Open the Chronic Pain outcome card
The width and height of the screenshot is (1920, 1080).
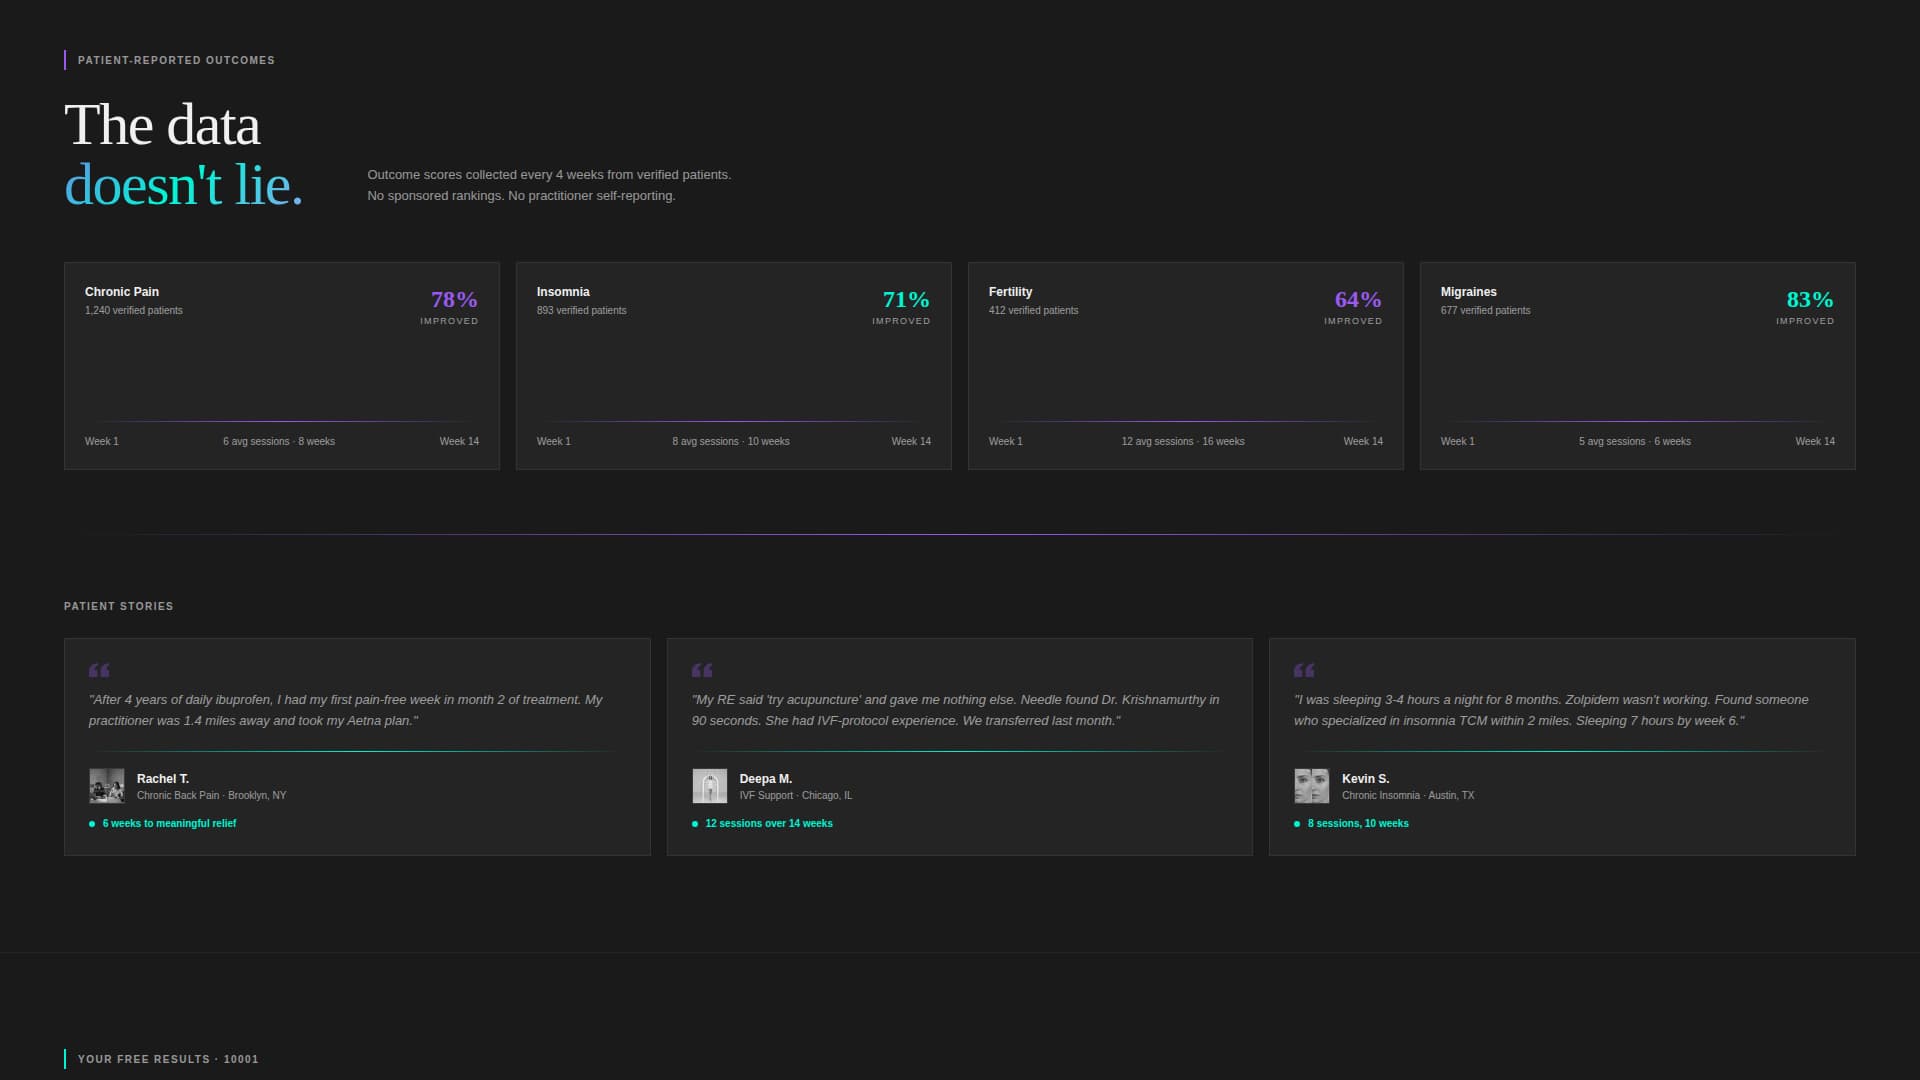click(281, 365)
